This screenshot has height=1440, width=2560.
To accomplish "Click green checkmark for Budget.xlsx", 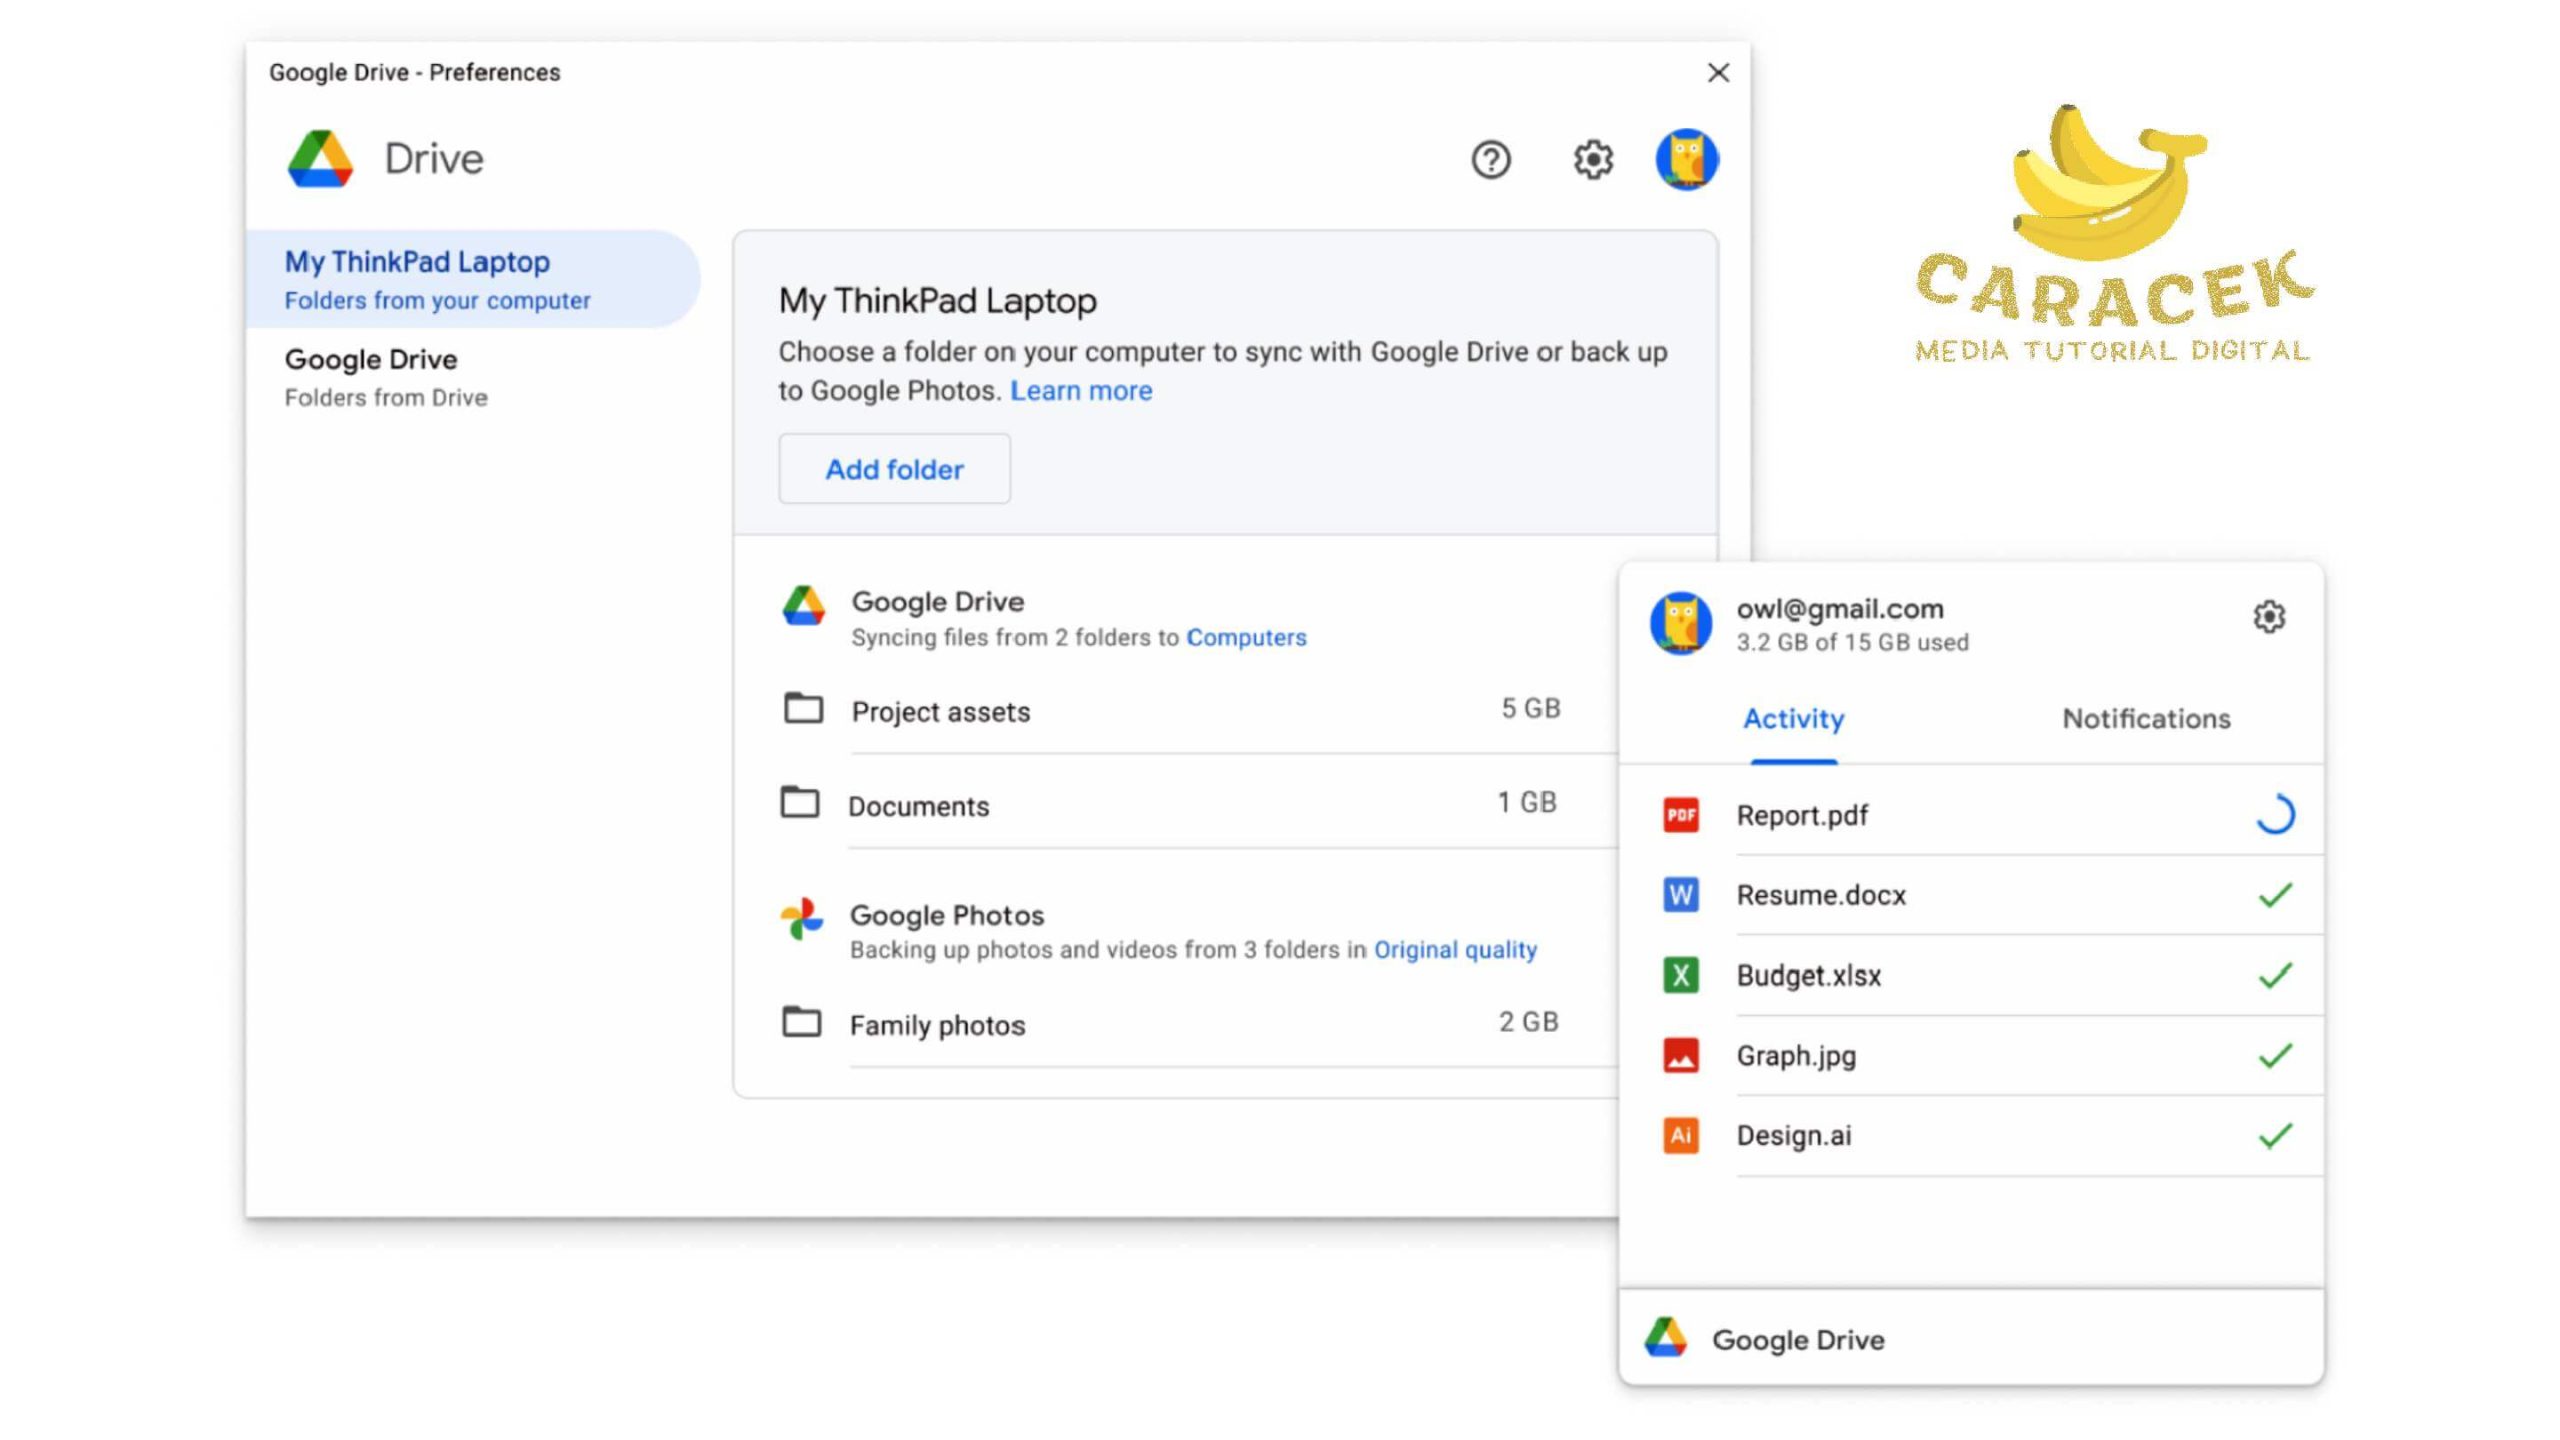I will pyautogui.click(x=2275, y=975).
